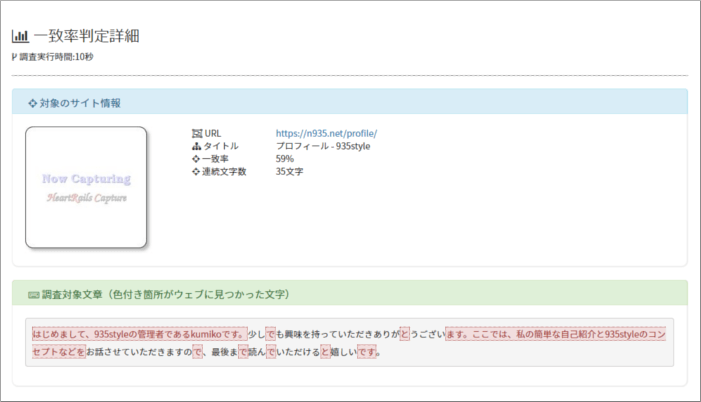Click the sitemap icon beside タイトル
Image resolution: width=701 pixels, height=402 pixels.
[197, 146]
